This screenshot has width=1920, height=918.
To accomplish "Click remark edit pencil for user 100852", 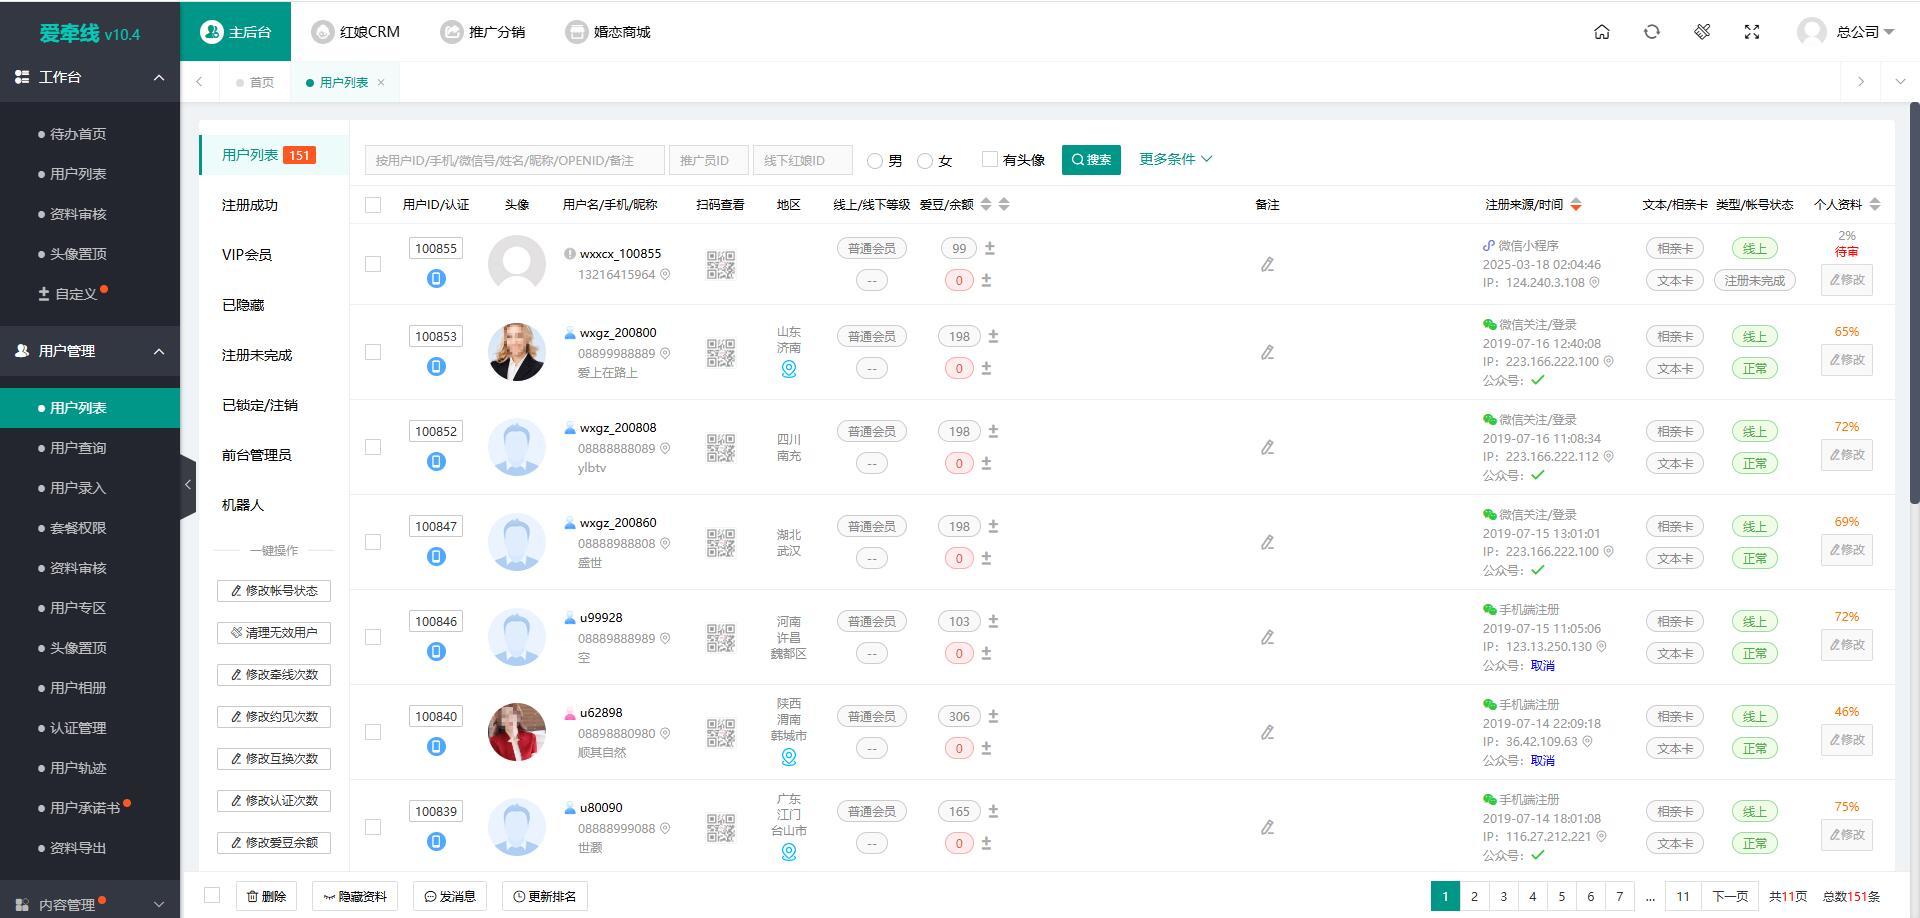I will (x=1267, y=447).
